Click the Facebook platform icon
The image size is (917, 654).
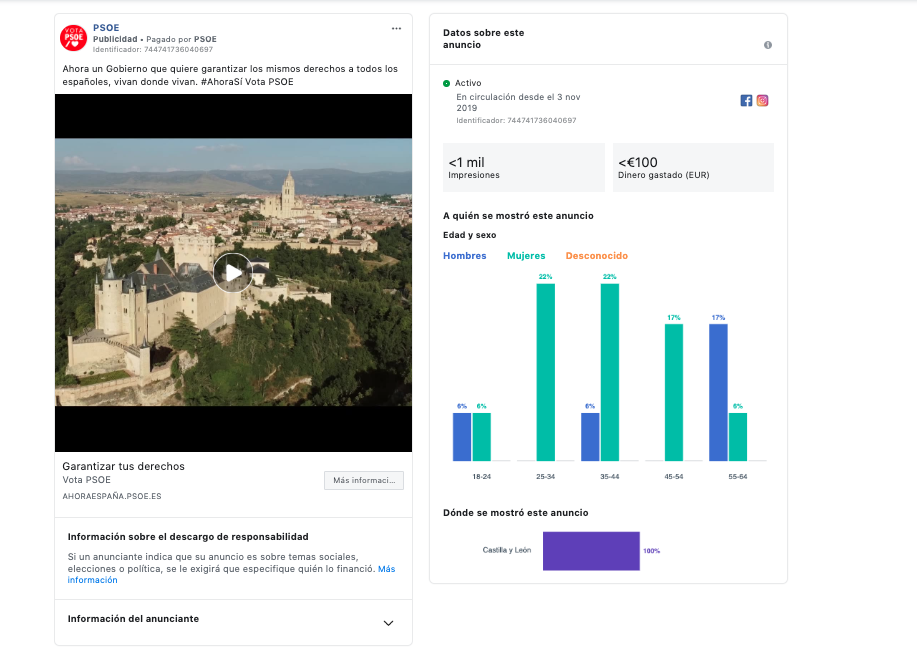pyautogui.click(x=746, y=101)
